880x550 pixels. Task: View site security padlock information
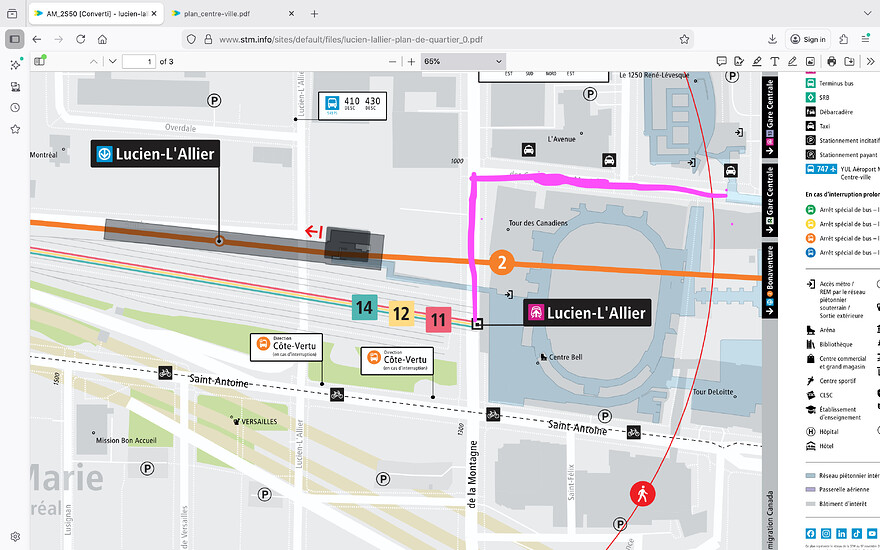coord(208,39)
